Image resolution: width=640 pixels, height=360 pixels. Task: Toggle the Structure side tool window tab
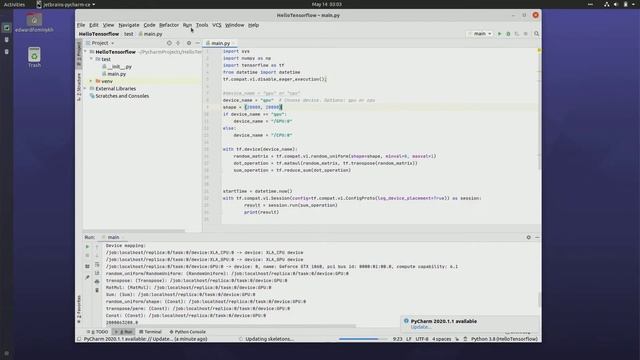click(x=79, y=87)
